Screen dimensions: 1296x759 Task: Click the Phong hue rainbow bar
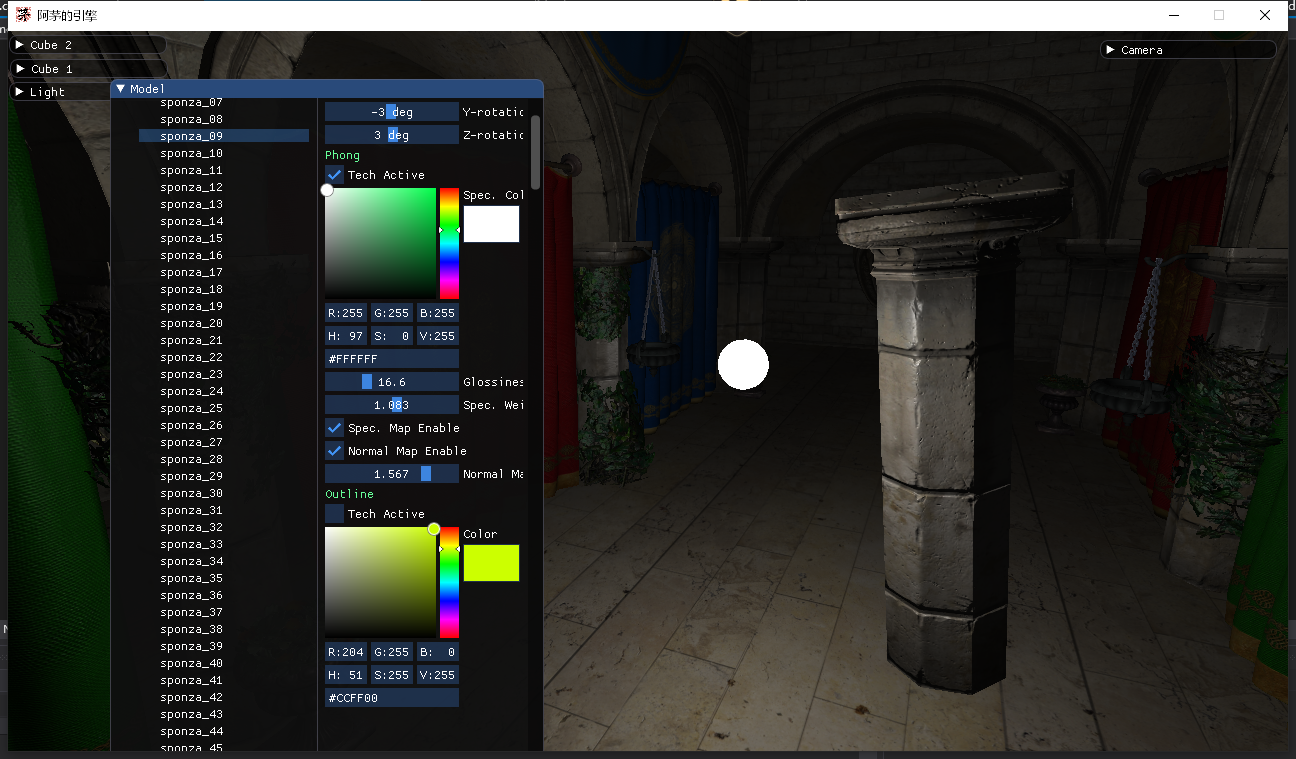pyautogui.click(x=449, y=243)
